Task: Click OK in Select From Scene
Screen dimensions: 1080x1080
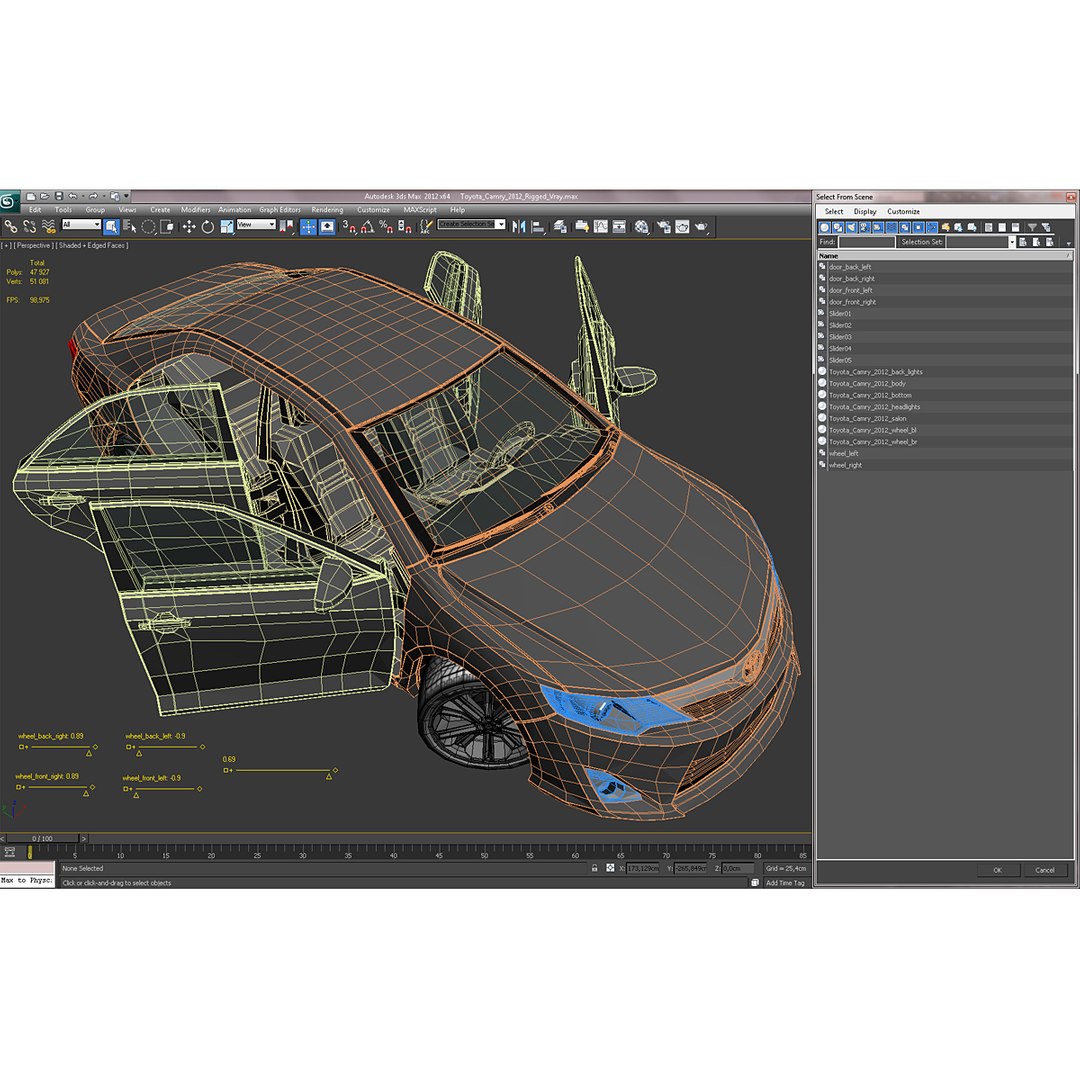Action: click(997, 870)
